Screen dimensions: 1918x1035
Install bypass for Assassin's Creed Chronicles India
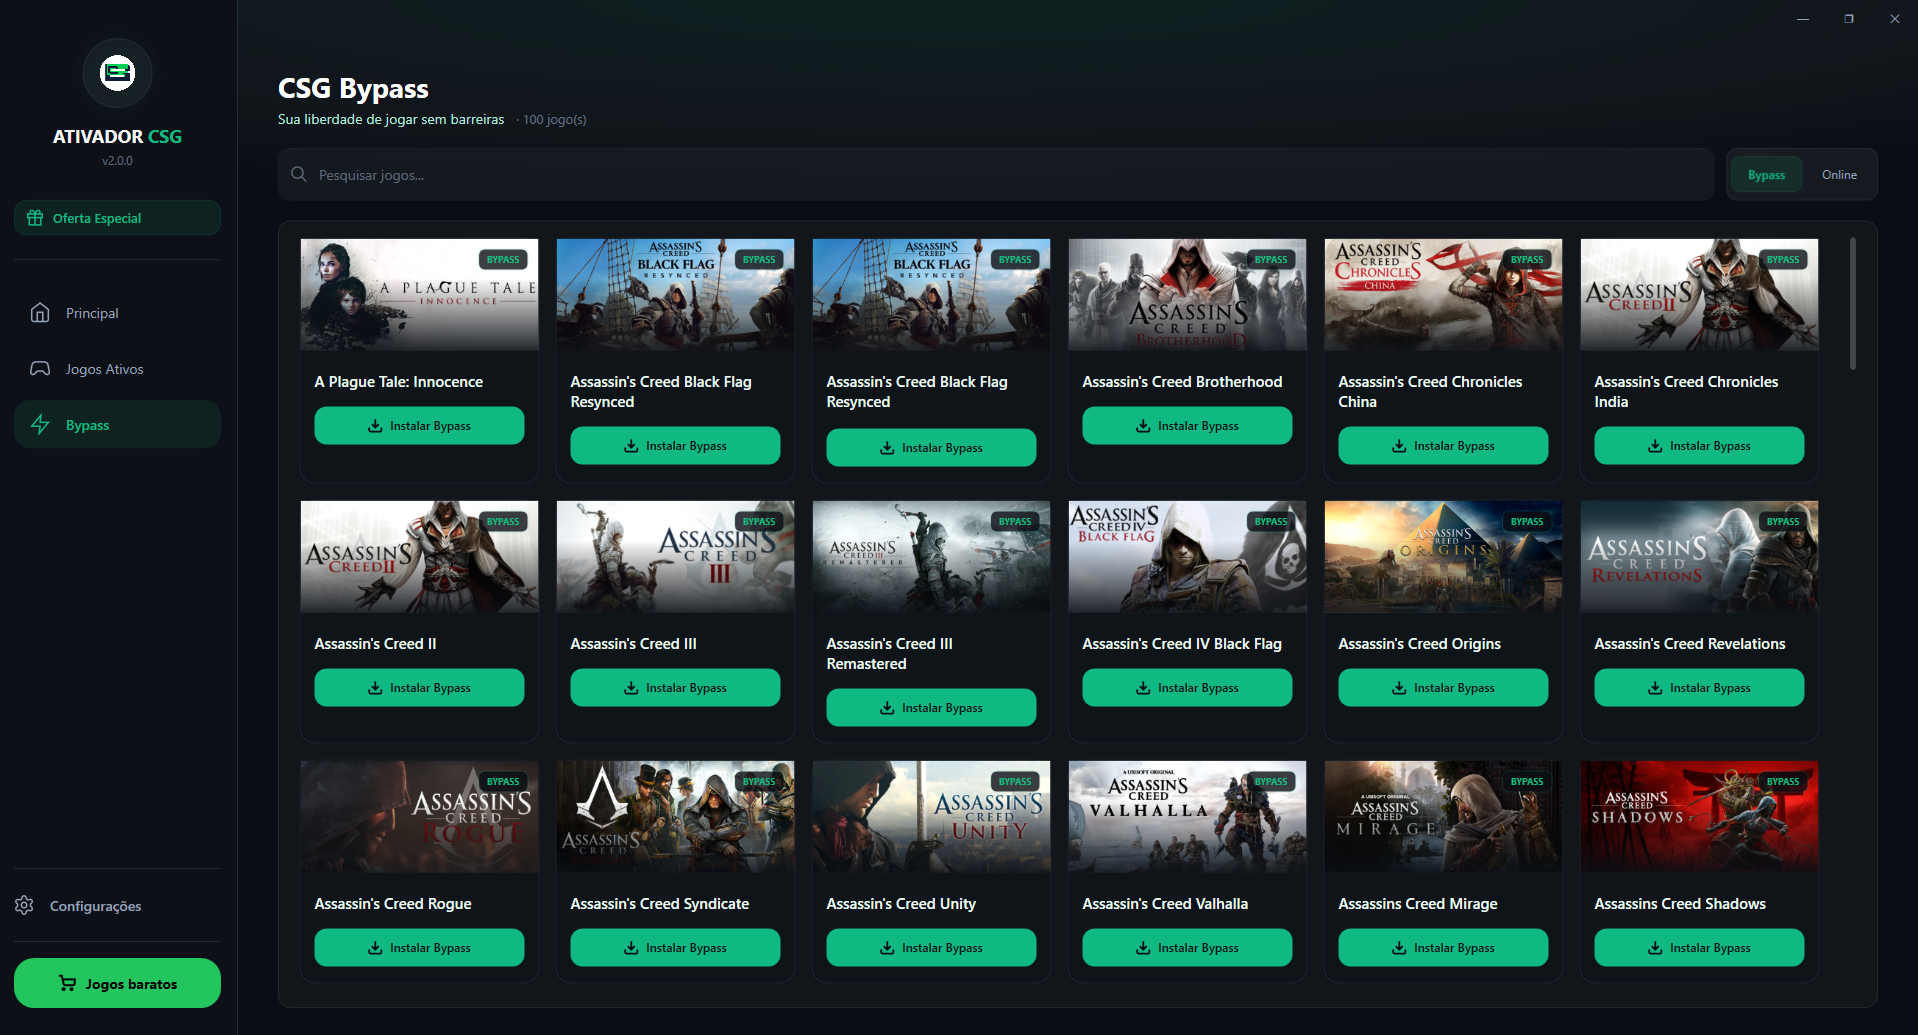pyautogui.click(x=1699, y=446)
